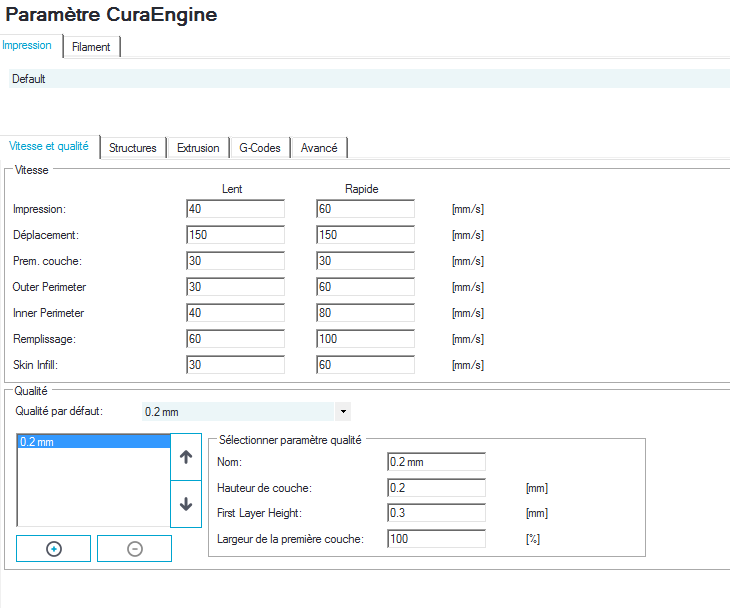Select the 0.2 mm quality list entry

(x=94, y=442)
